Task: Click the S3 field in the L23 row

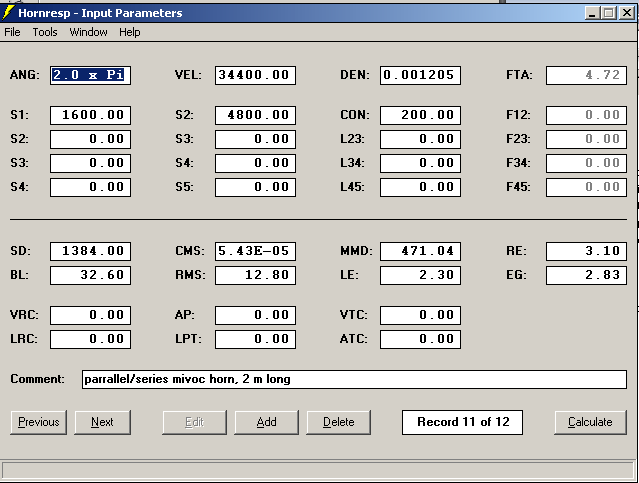Action: 256,139
